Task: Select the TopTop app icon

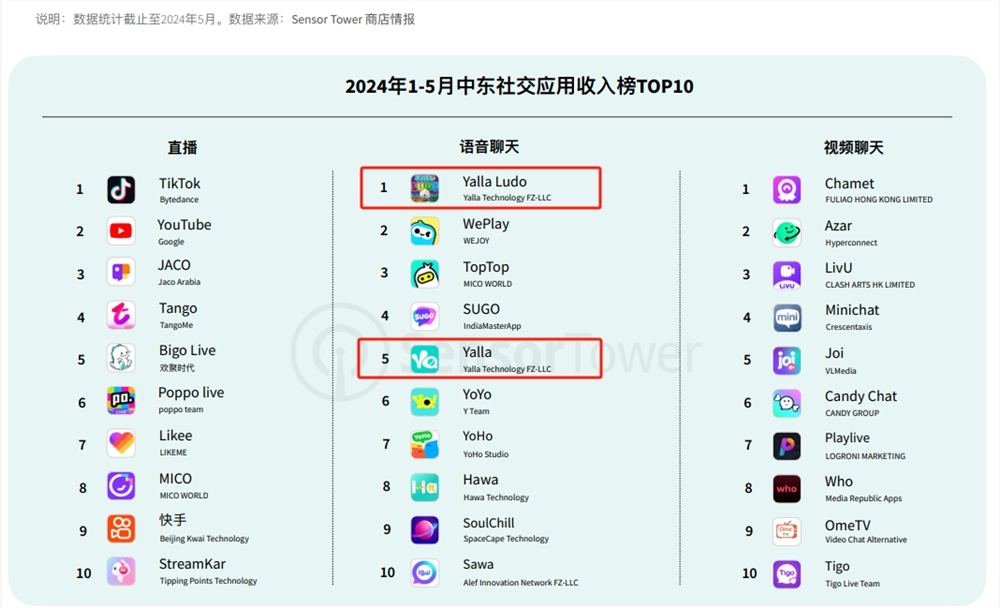Action: (425, 273)
